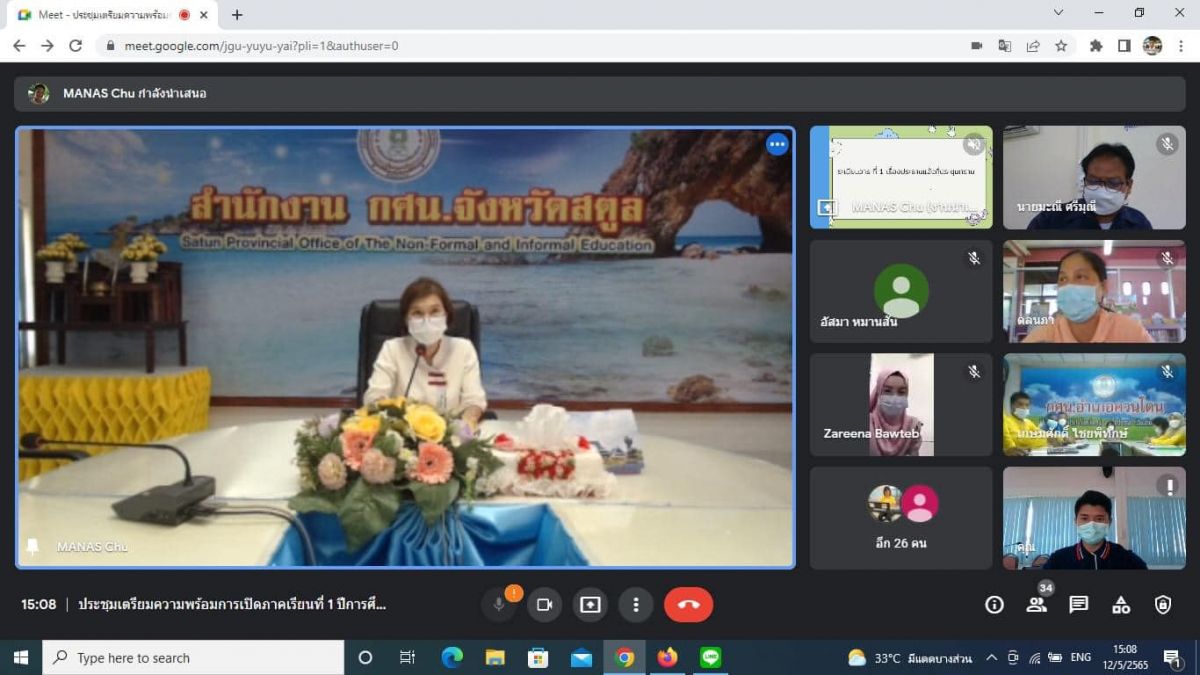Open more options in the call controls
Viewport: 1200px width, 675px height.
[x=635, y=605]
